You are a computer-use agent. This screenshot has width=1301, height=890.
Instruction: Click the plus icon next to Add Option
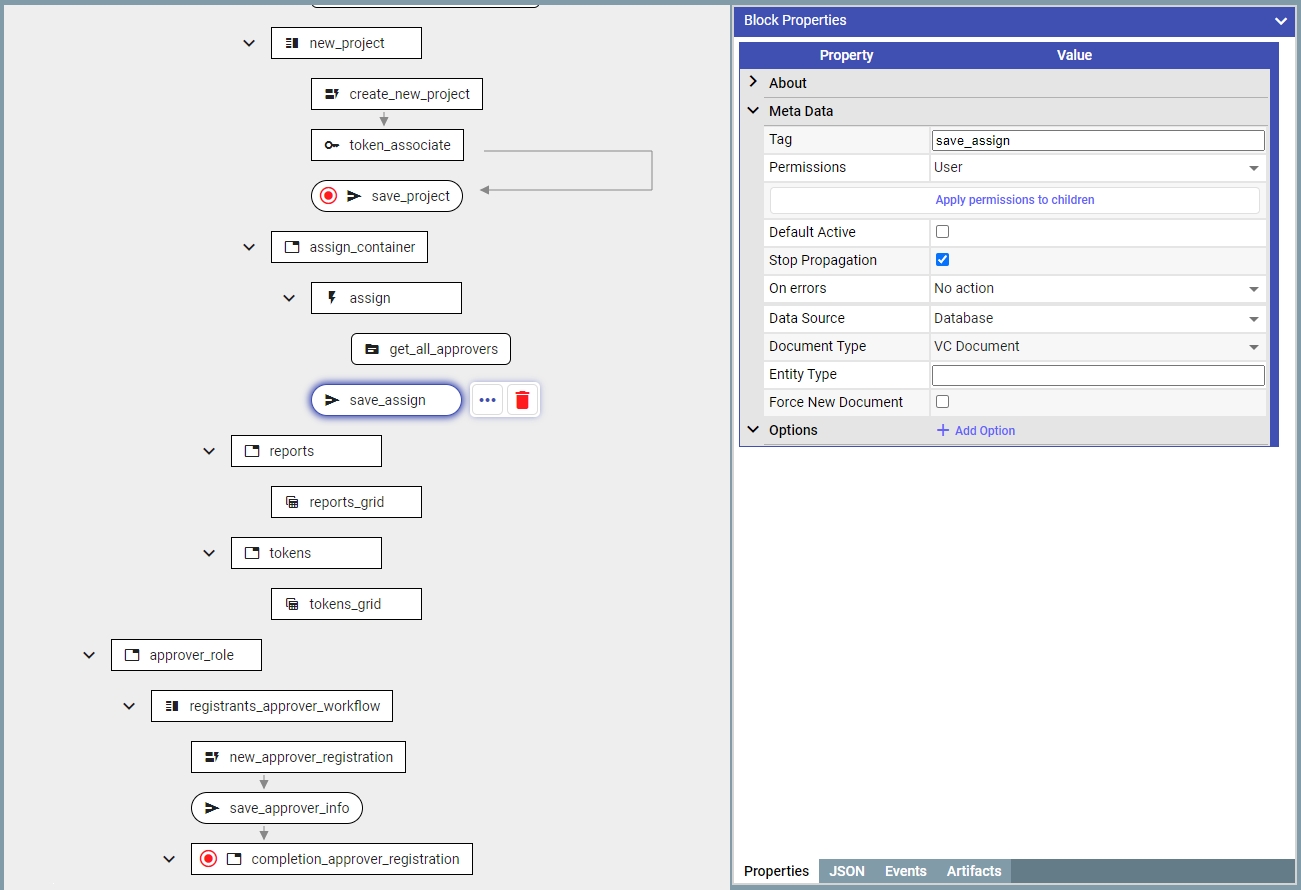(x=942, y=430)
